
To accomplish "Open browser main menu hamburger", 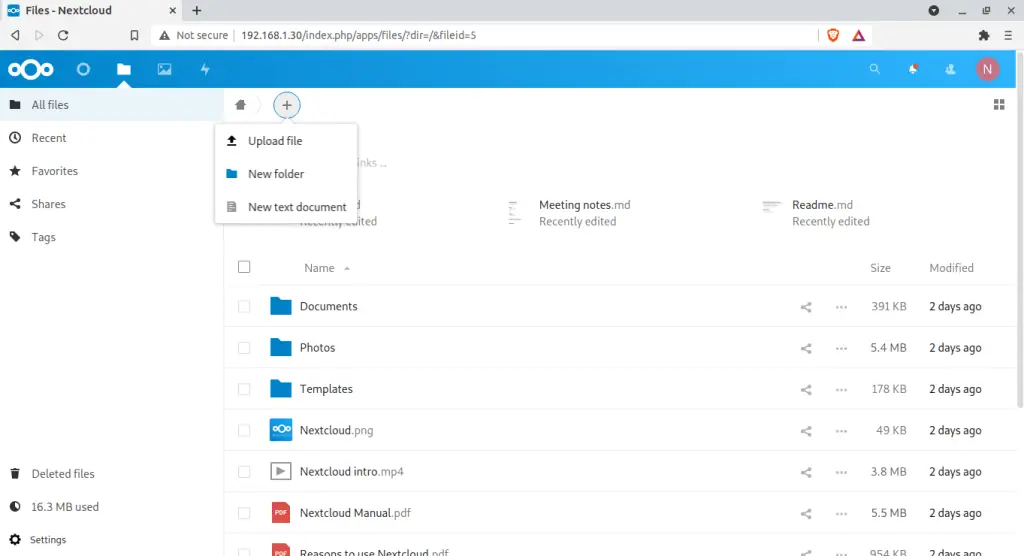I will pos(1008,35).
